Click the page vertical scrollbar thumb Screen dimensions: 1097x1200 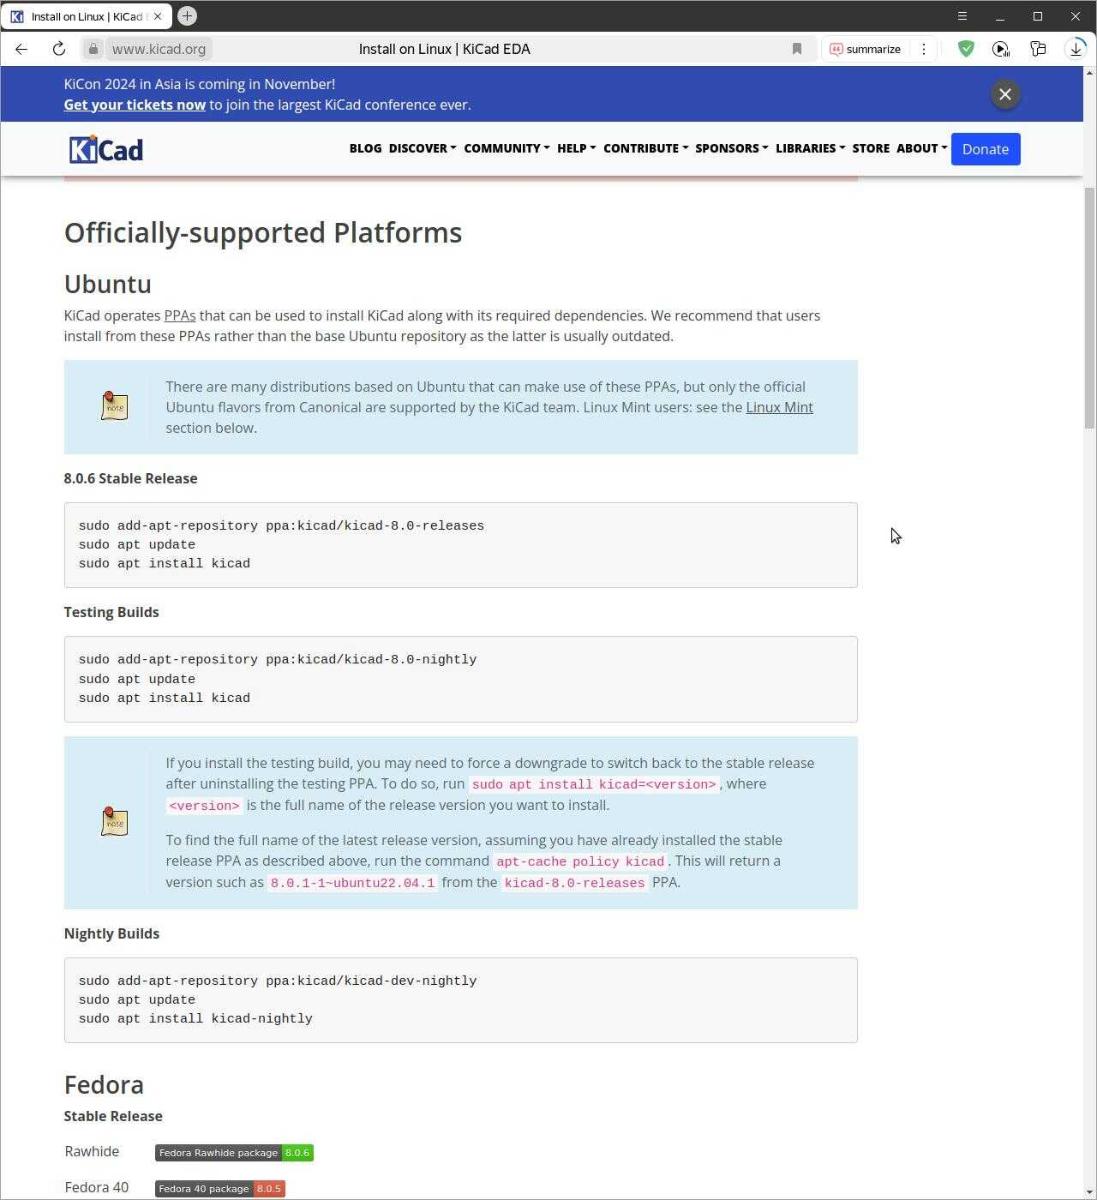coord(1089,307)
